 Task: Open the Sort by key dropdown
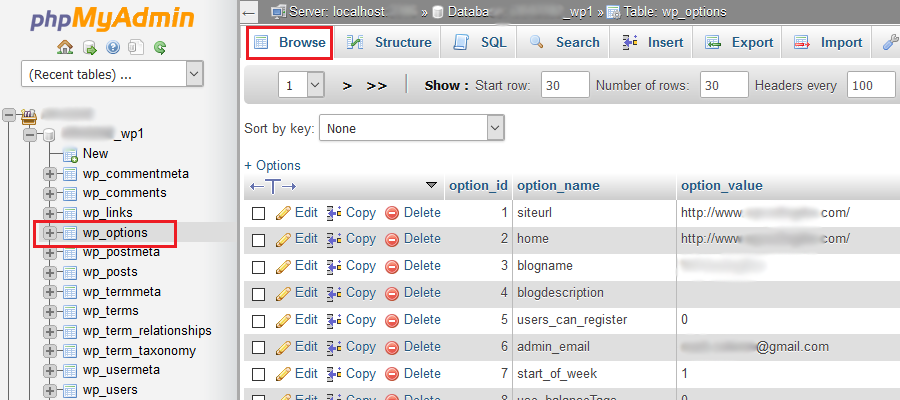[x=412, y=129]
